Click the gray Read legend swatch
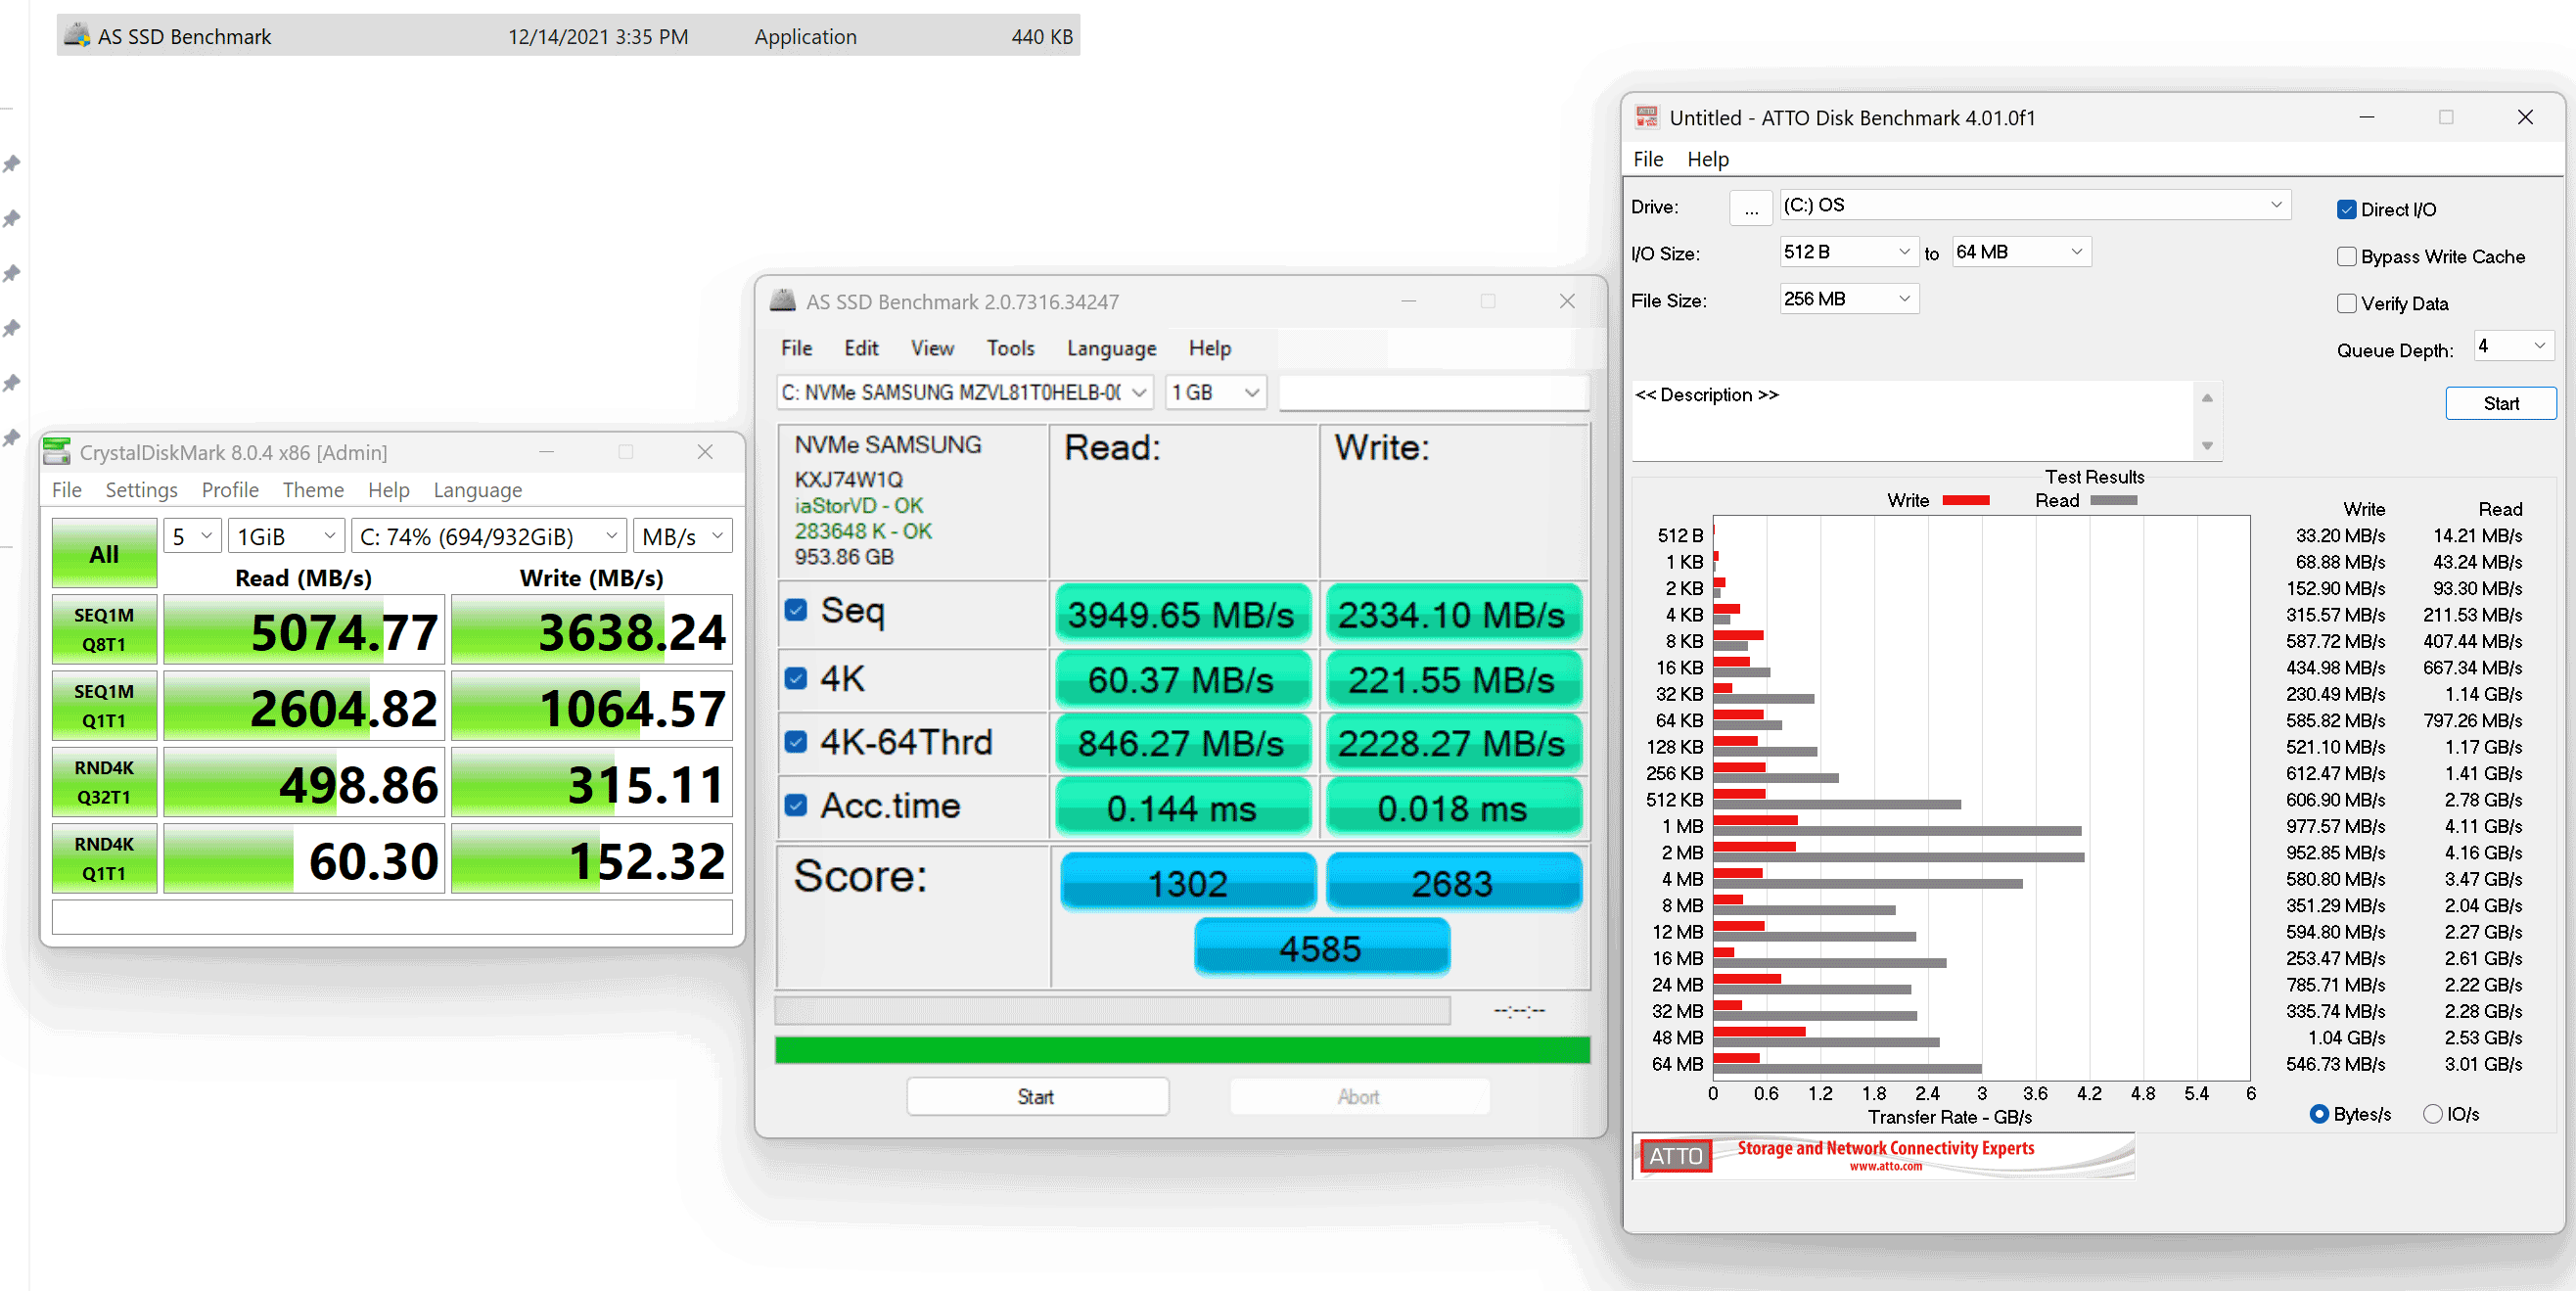The image size is (2576, 1291). [2113, 500]
